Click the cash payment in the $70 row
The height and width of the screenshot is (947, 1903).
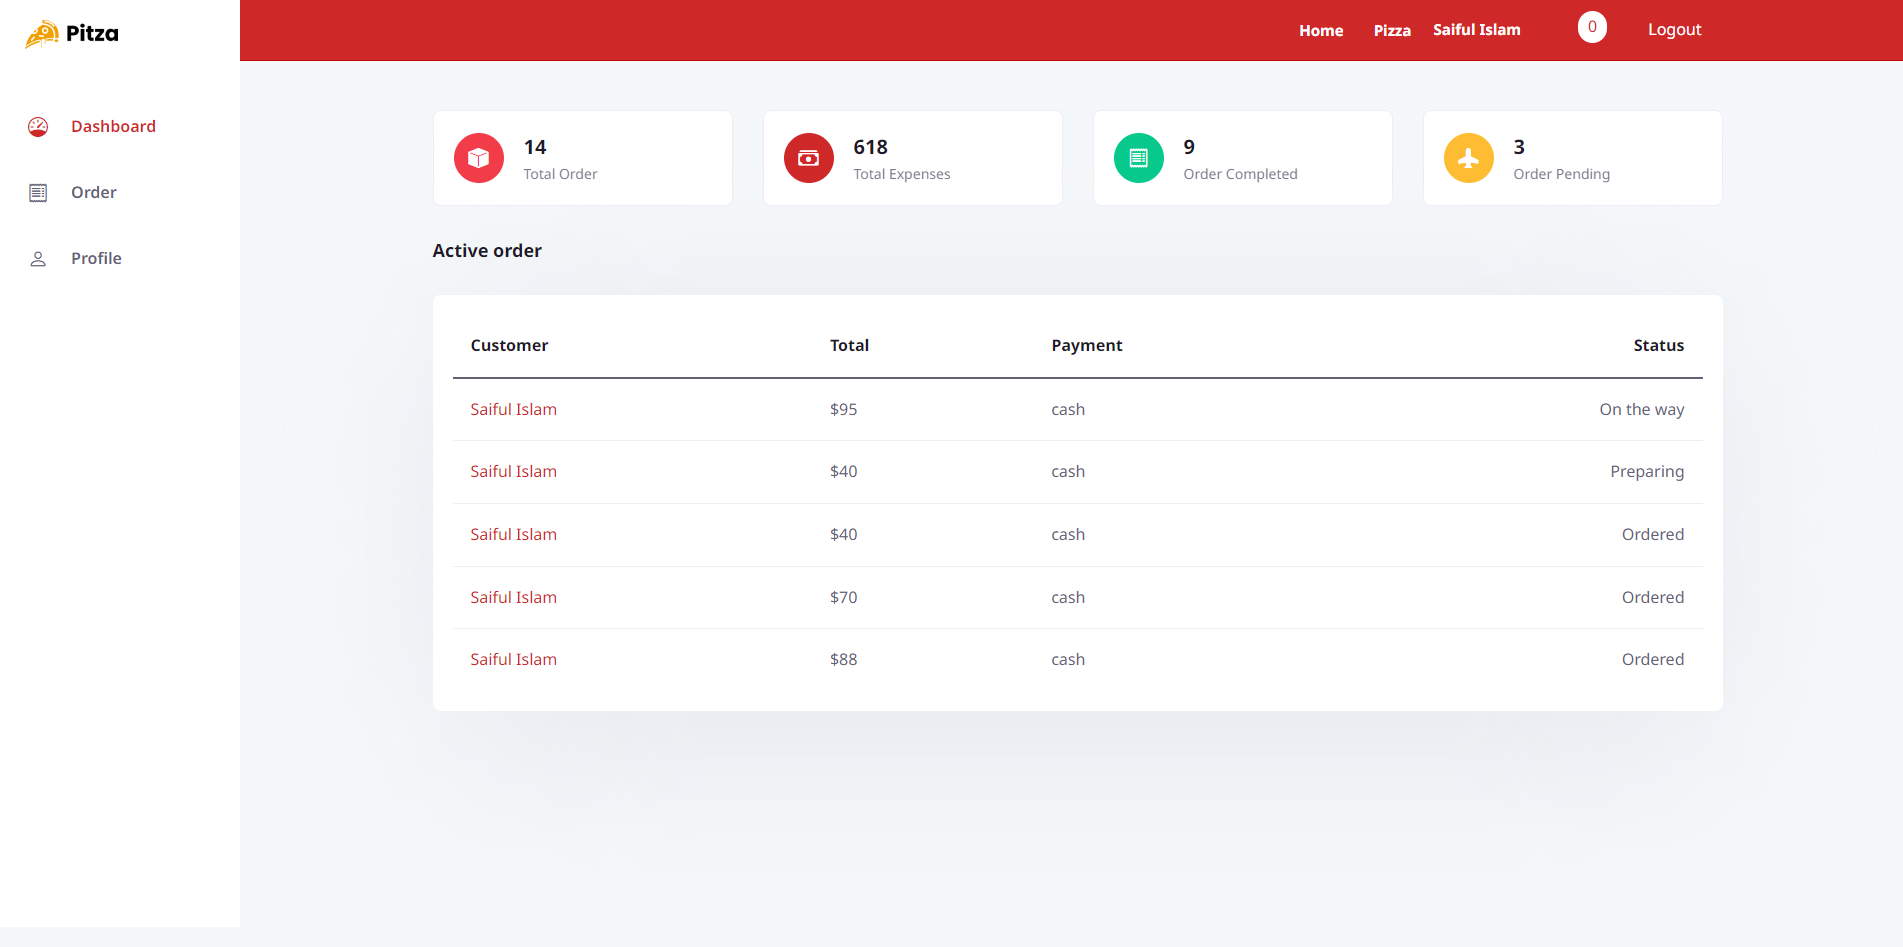click(1068, 597)
